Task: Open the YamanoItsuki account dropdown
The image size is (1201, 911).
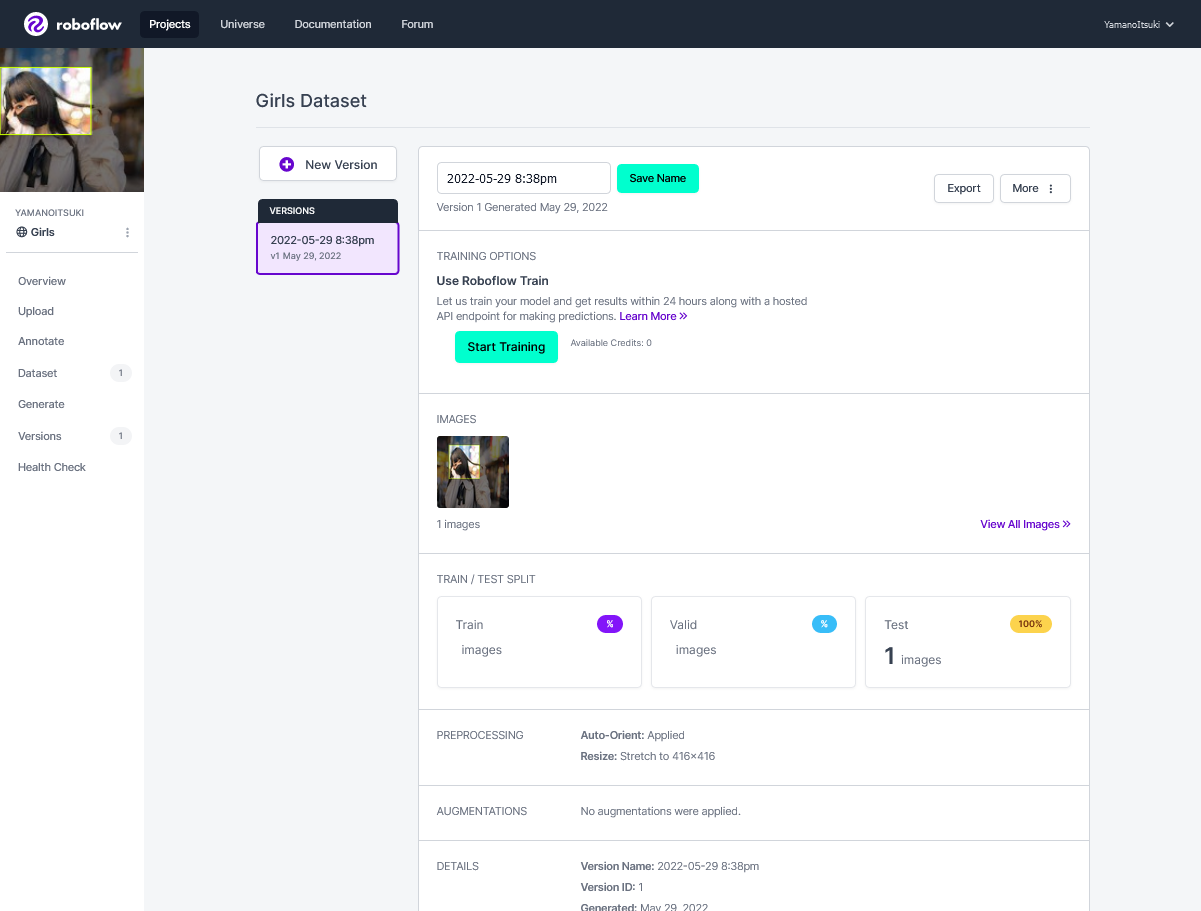Action: 1138,24
